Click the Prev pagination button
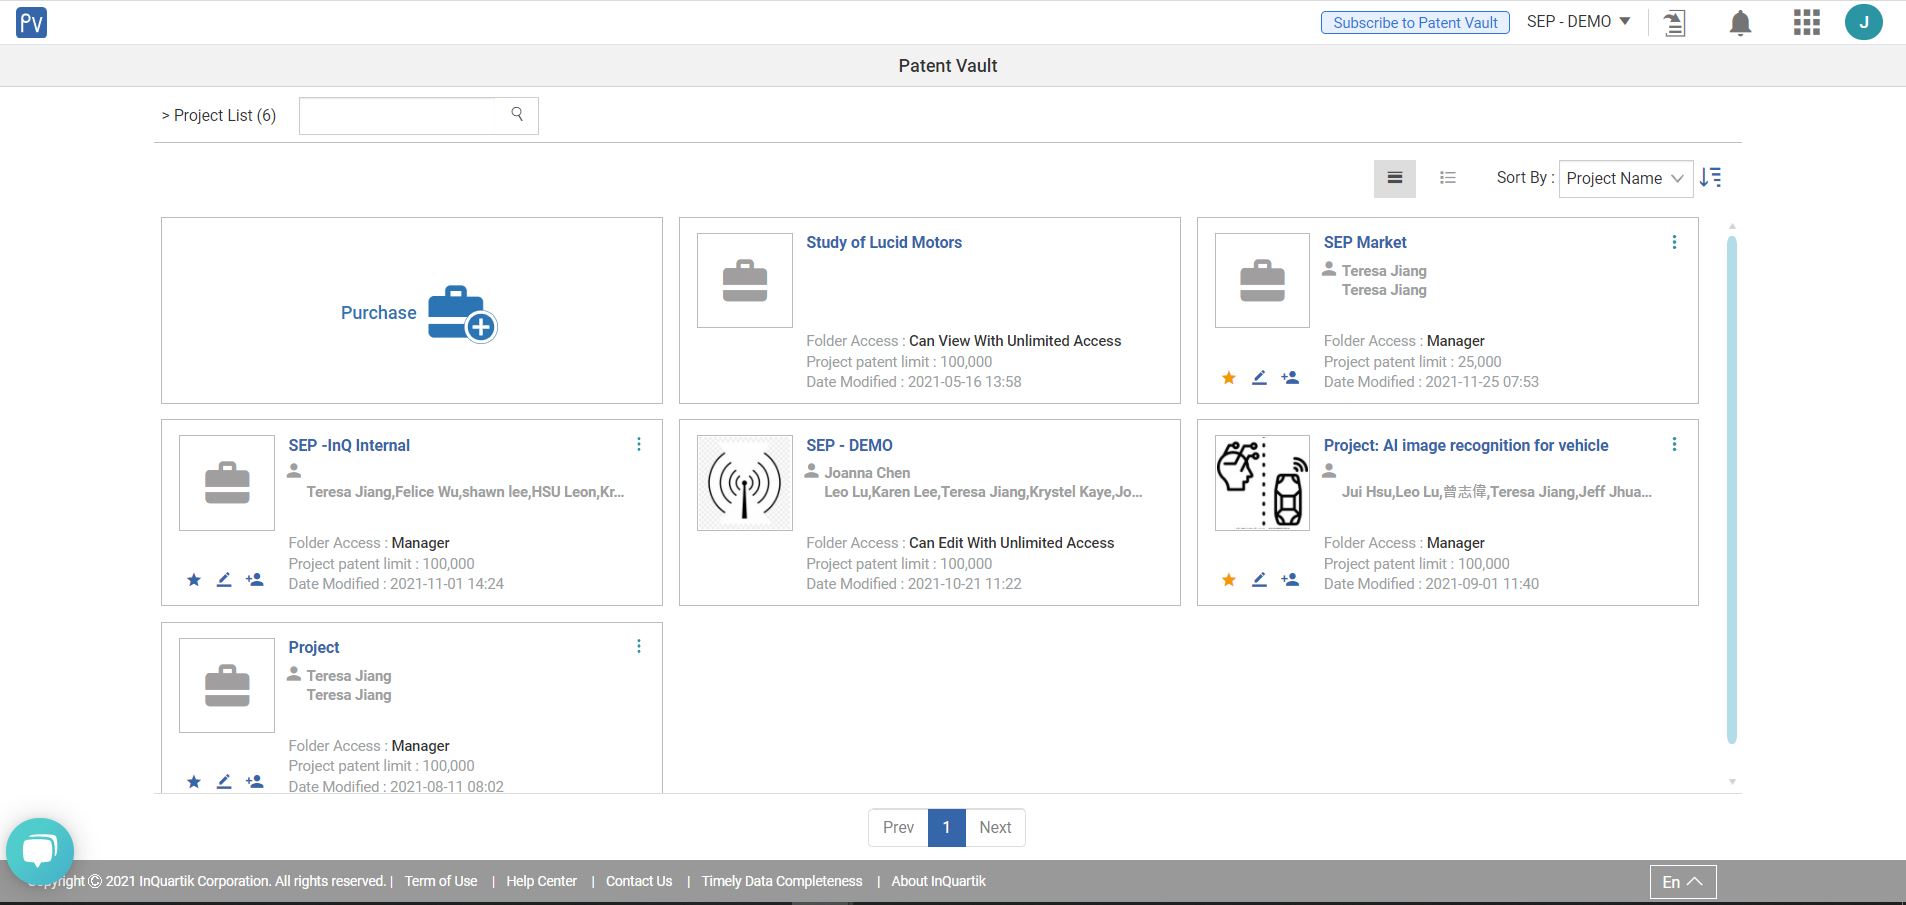 point(898,827)
